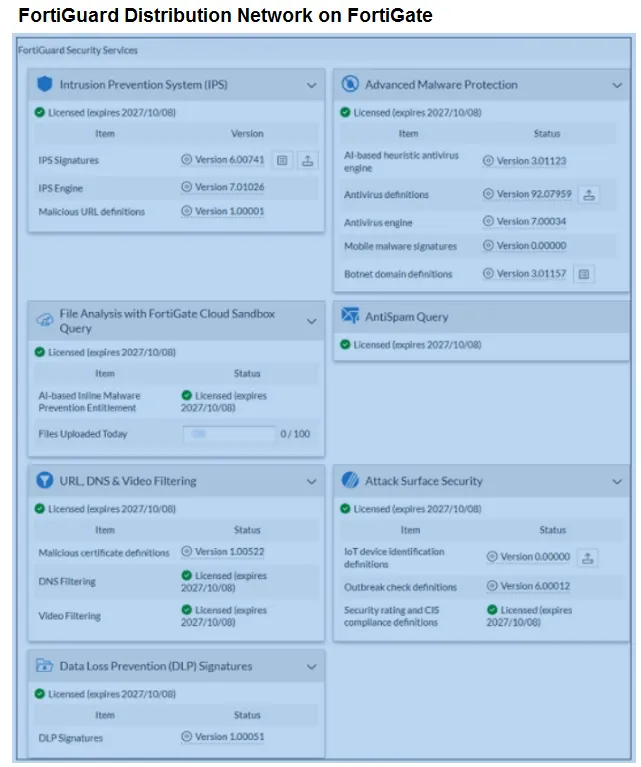Click Version 7.00034 for Antivirus engine

tap(531, 222)
